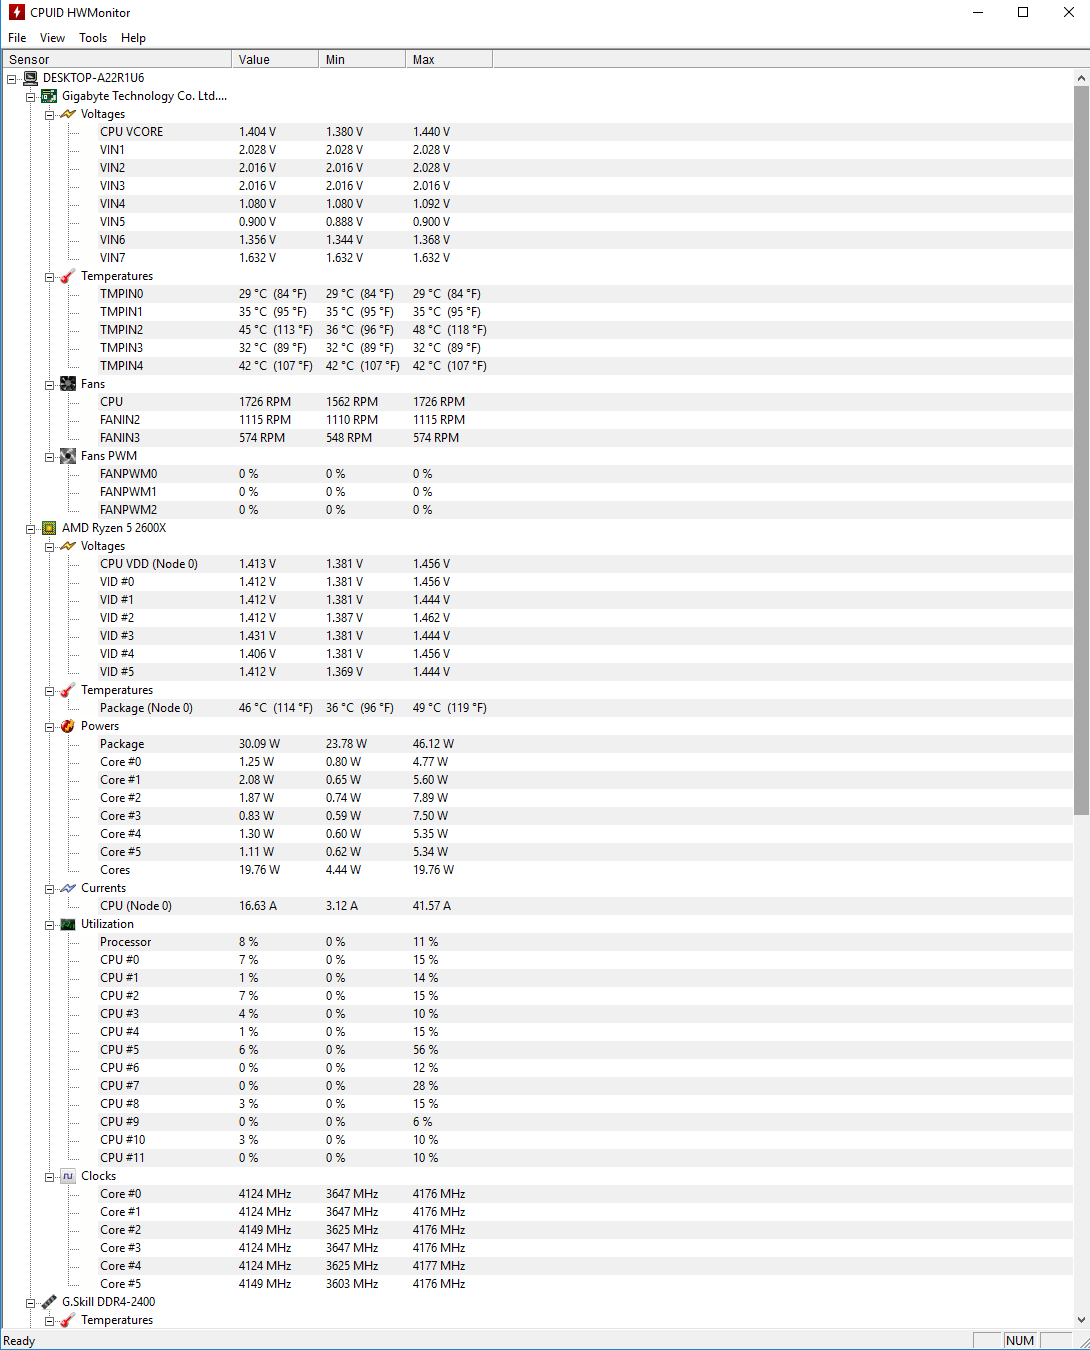Collapse the Utilization section
The image size is (1090, 1350).
click(x=49, y=925)
